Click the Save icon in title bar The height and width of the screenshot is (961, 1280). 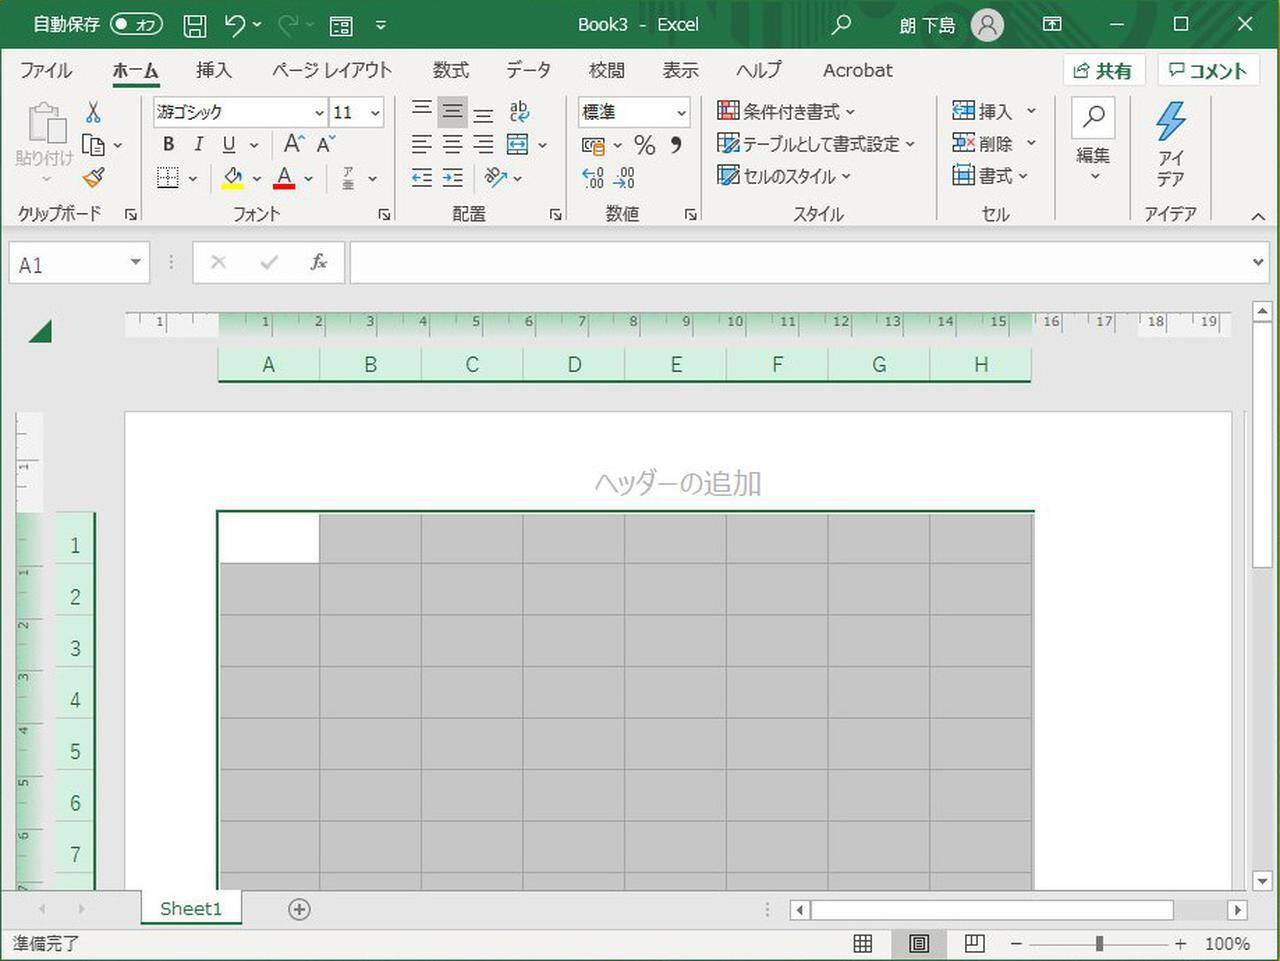click(x=195, y=25)
